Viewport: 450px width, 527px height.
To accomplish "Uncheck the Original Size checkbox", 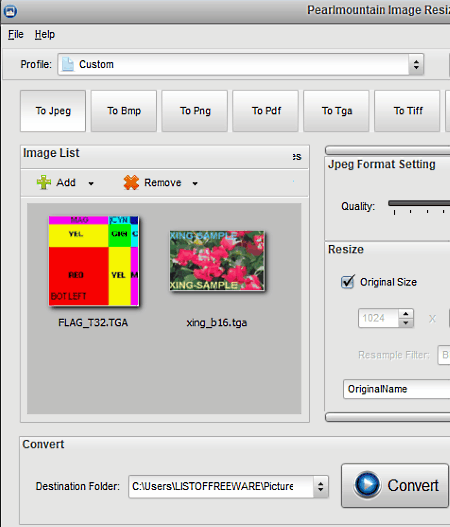I will 347,282.
